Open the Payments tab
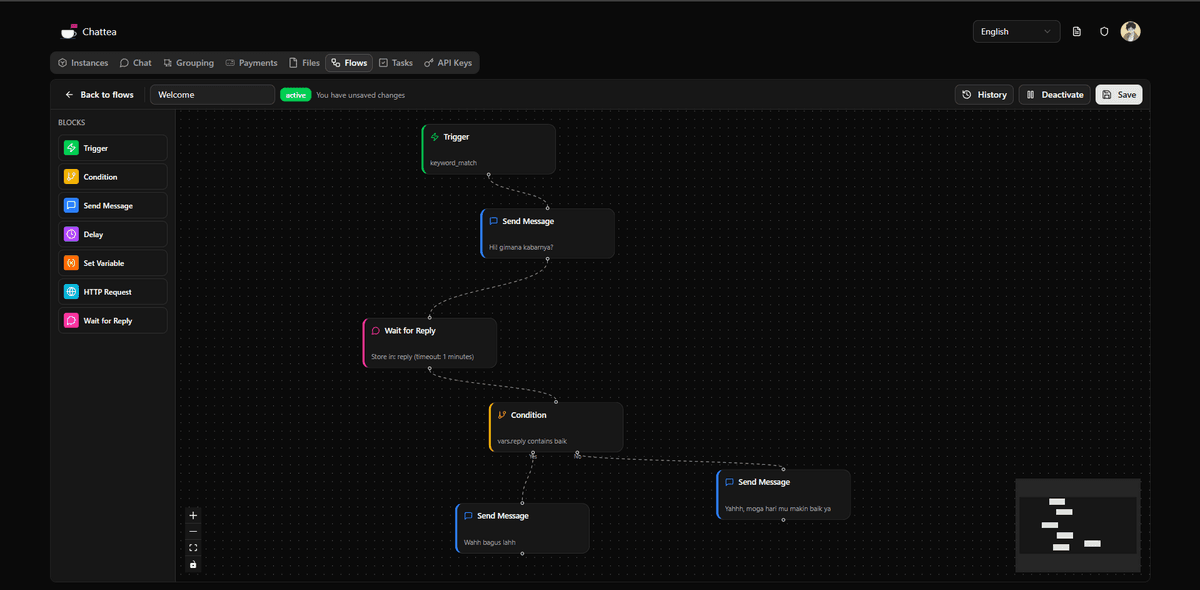The height and width of the screenshot is (590, 1200). (251, 62)
